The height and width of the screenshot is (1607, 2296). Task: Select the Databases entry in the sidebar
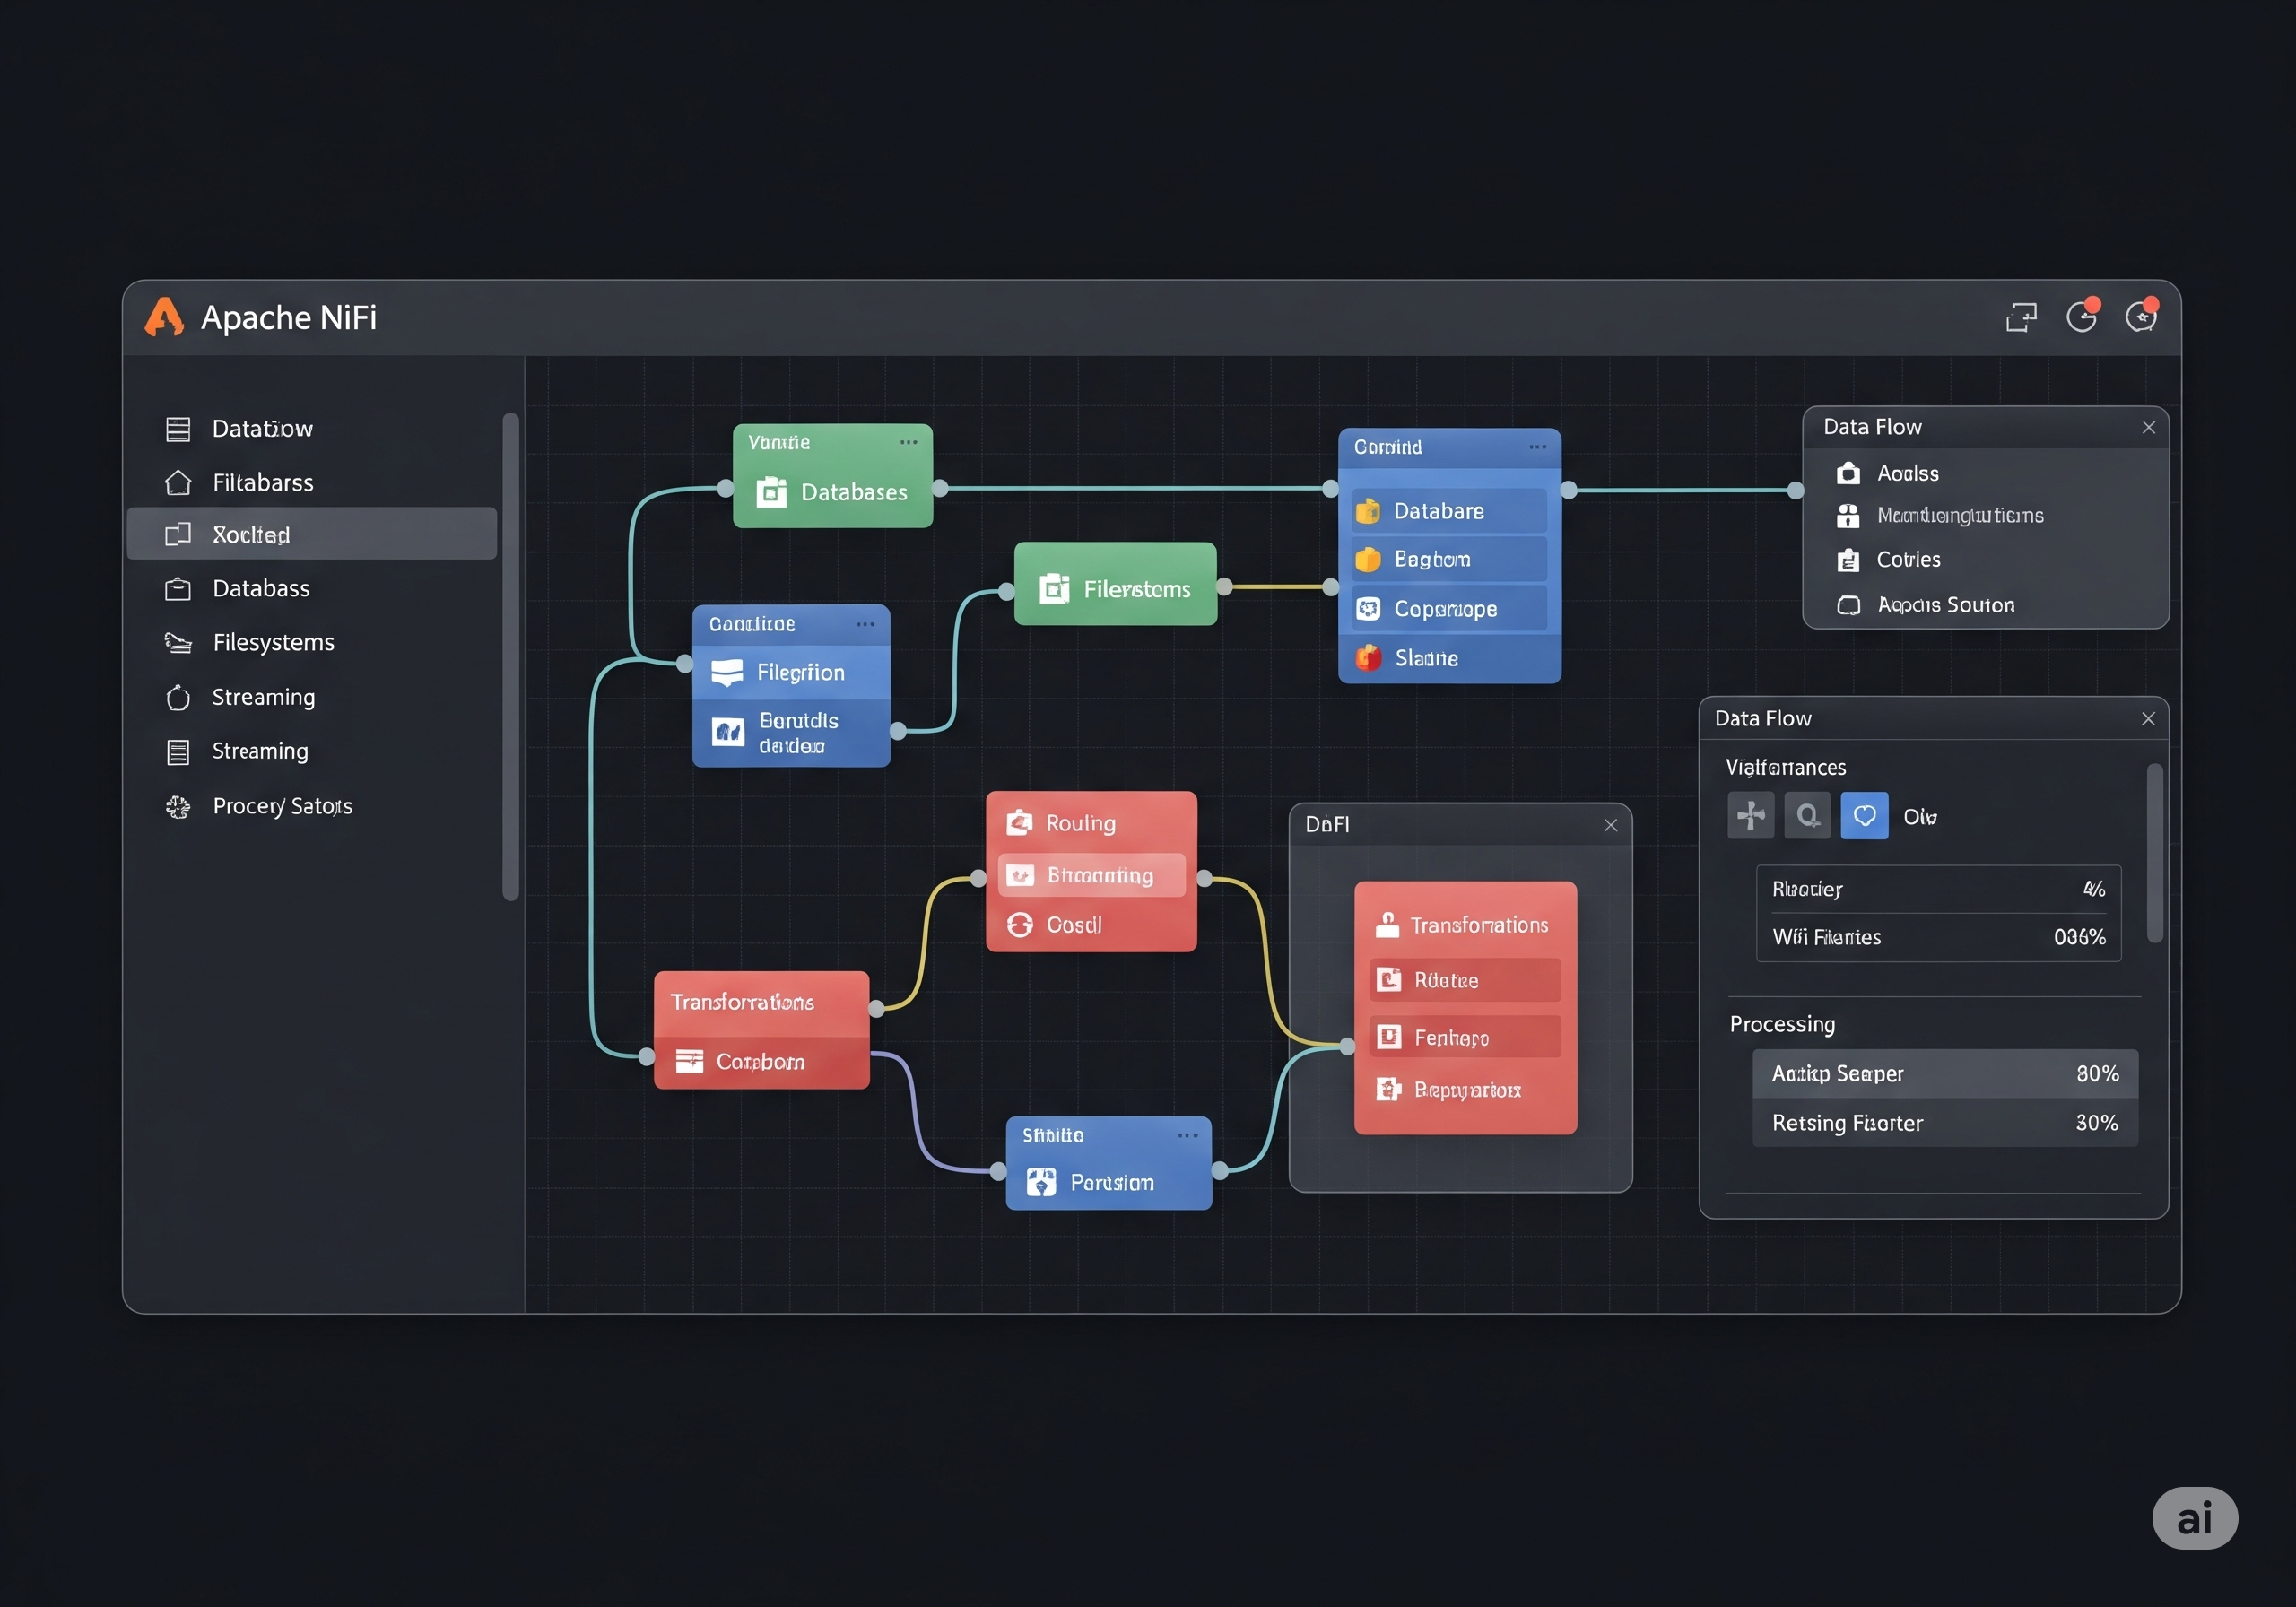[260, 588]
